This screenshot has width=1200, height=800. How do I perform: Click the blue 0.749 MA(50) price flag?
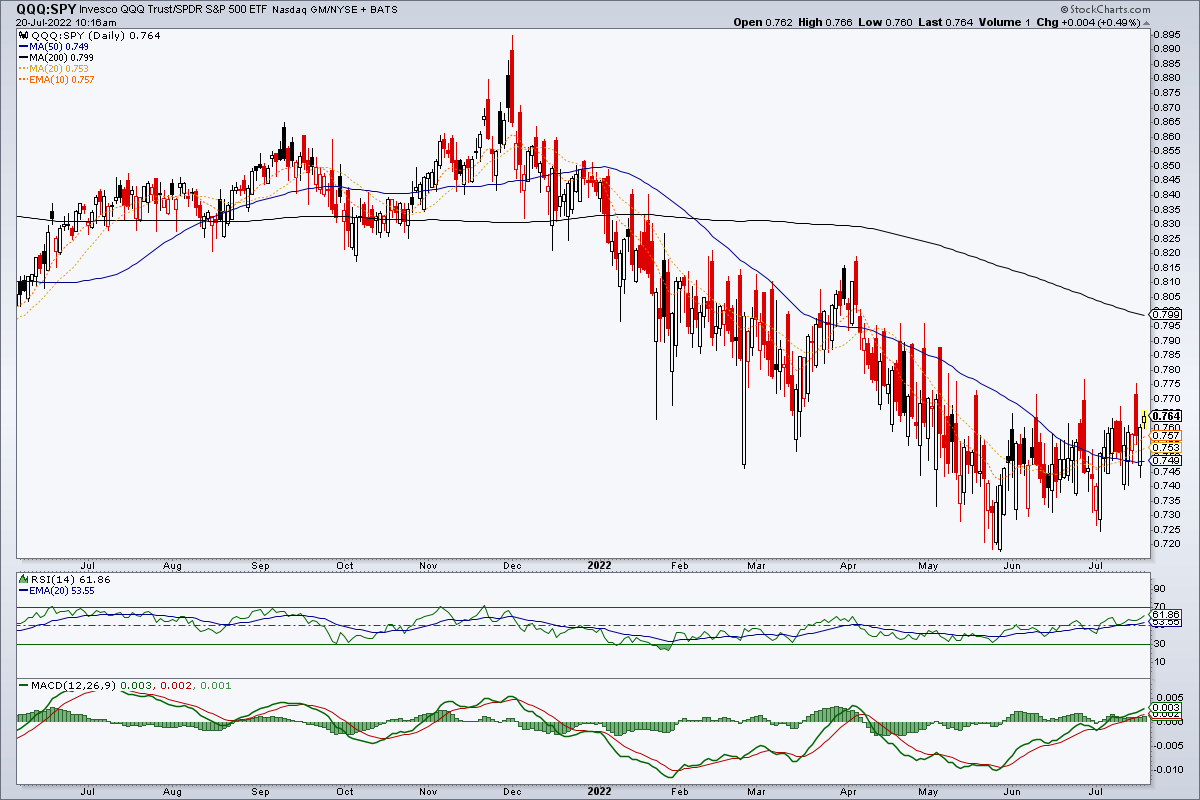click(x=1167, y=460)
